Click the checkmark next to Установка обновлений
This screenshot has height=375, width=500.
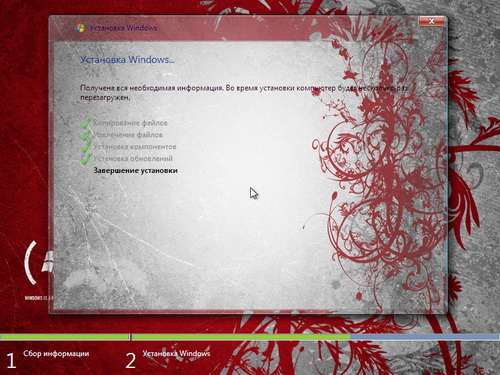(86, 159)
